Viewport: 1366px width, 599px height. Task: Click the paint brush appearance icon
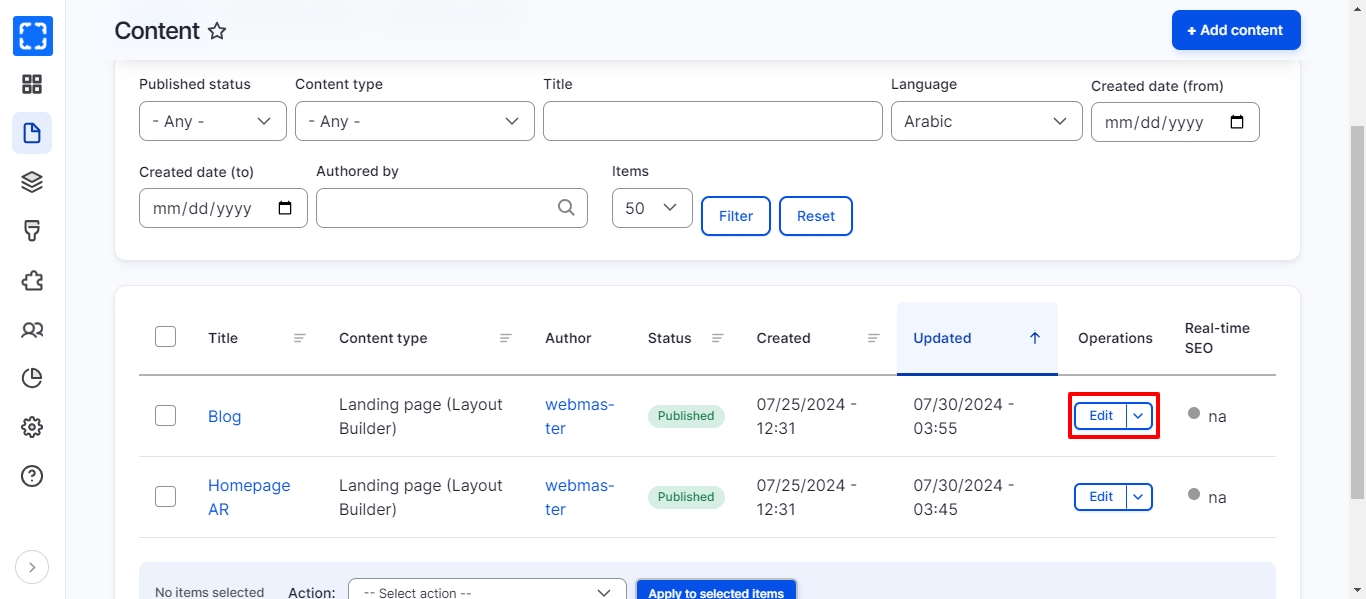(32, 231)
